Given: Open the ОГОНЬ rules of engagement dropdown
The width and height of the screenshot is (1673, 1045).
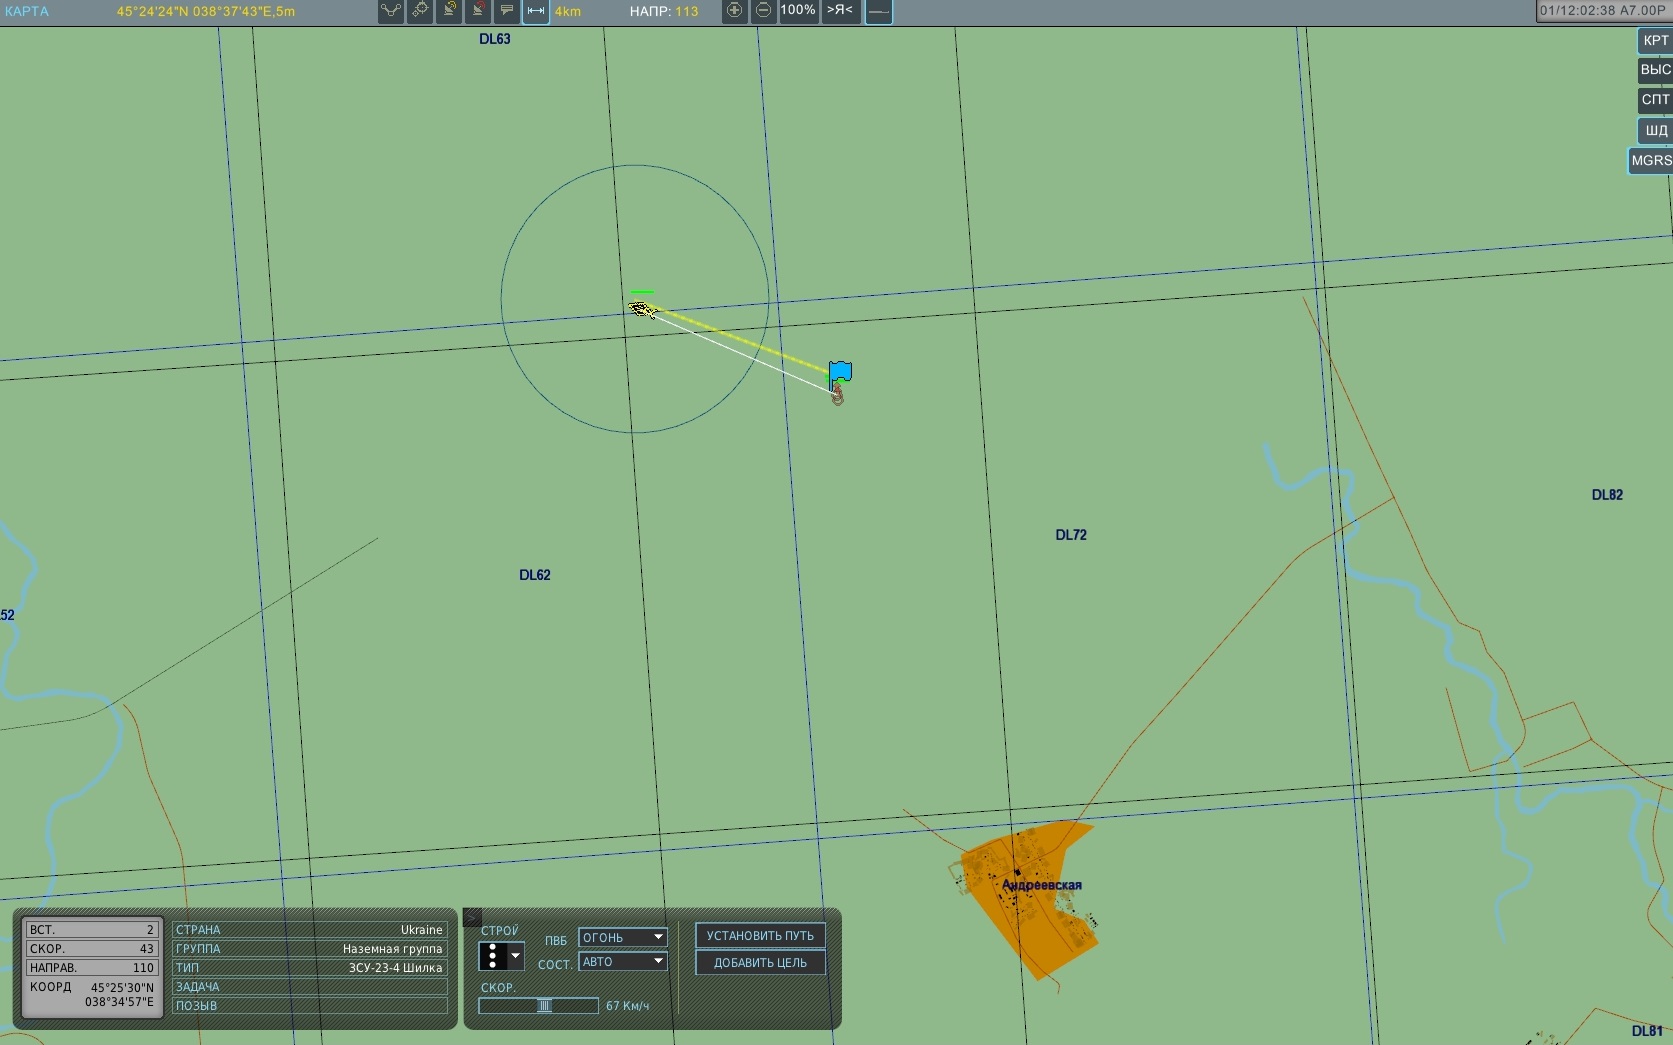Looking at the screenshot, I should pos(623,938).
